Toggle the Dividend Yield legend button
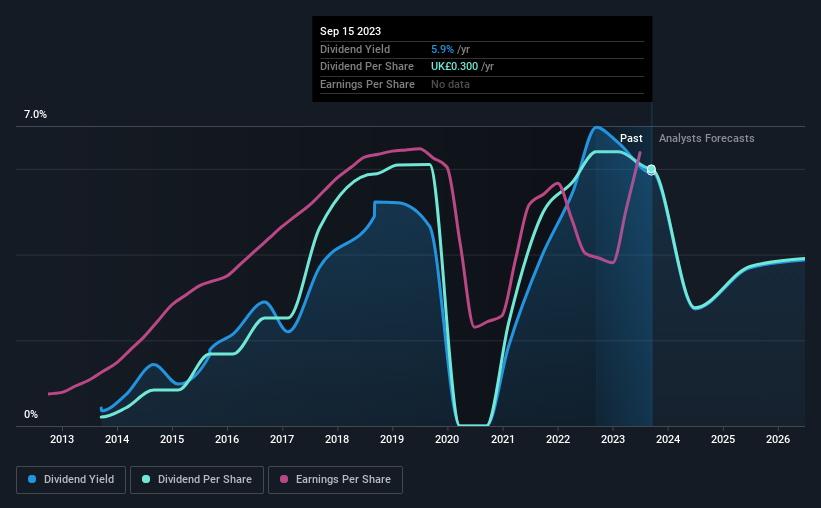 pyautogui.click(x=71, y=480)
